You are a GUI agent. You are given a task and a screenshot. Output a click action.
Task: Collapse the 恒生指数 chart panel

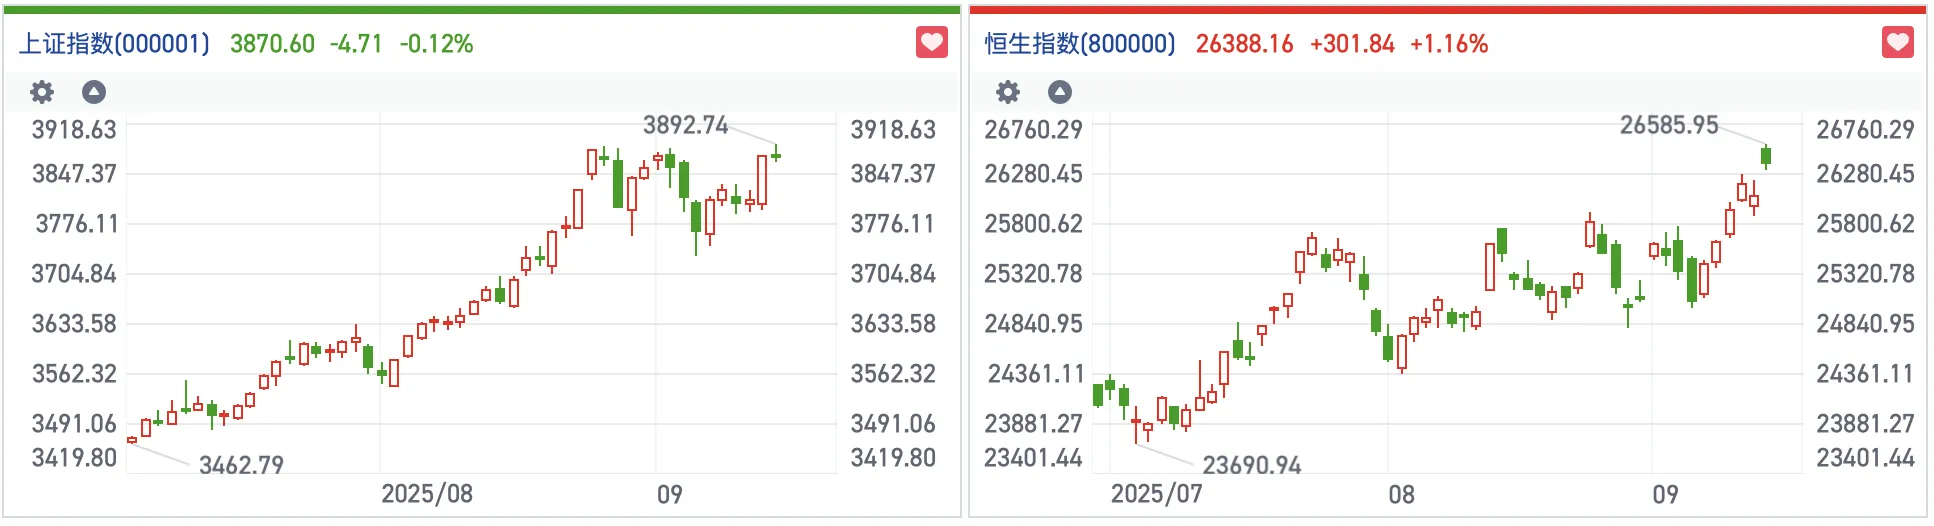tap(1060, 93)
